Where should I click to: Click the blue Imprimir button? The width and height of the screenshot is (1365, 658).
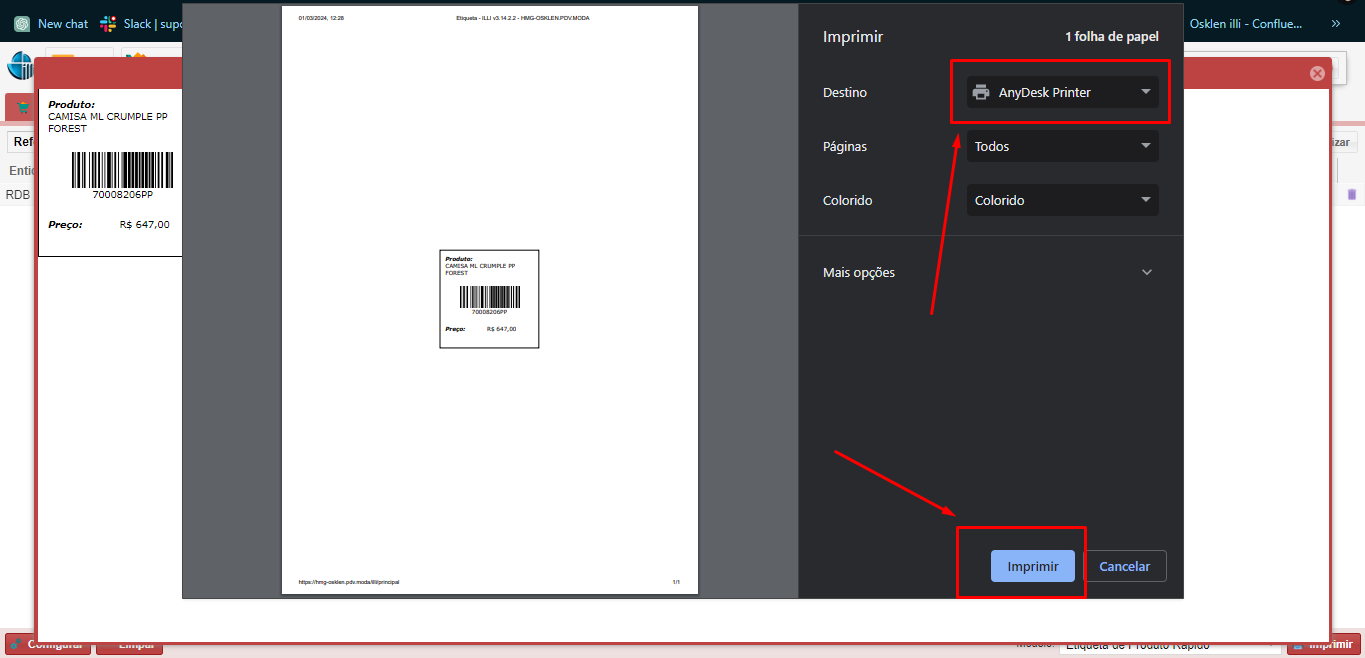(x=1032, y=566)
